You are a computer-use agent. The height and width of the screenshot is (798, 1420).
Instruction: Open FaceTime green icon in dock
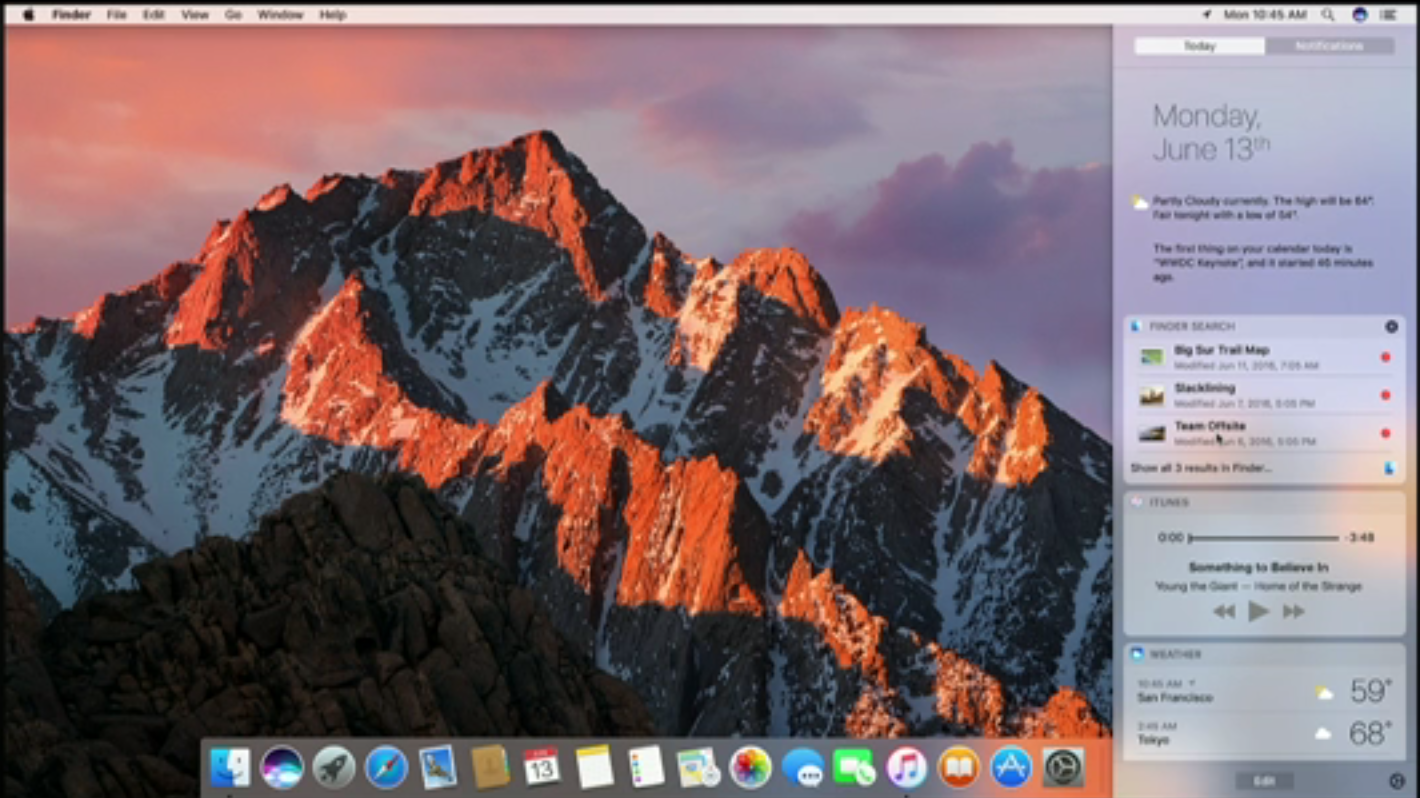pyautogui.click(x=854, y=768)
